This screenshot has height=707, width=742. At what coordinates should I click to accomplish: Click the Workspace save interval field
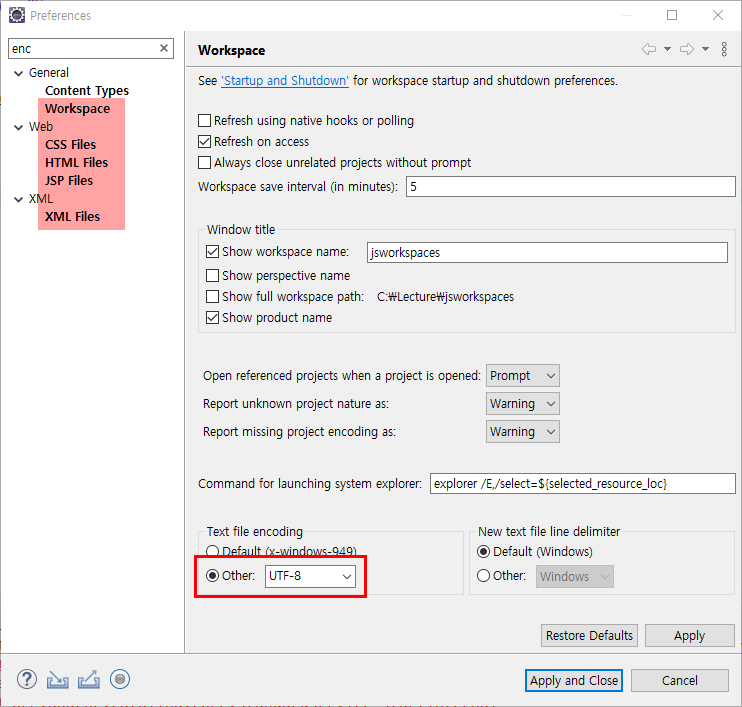(x=570, y=186)
